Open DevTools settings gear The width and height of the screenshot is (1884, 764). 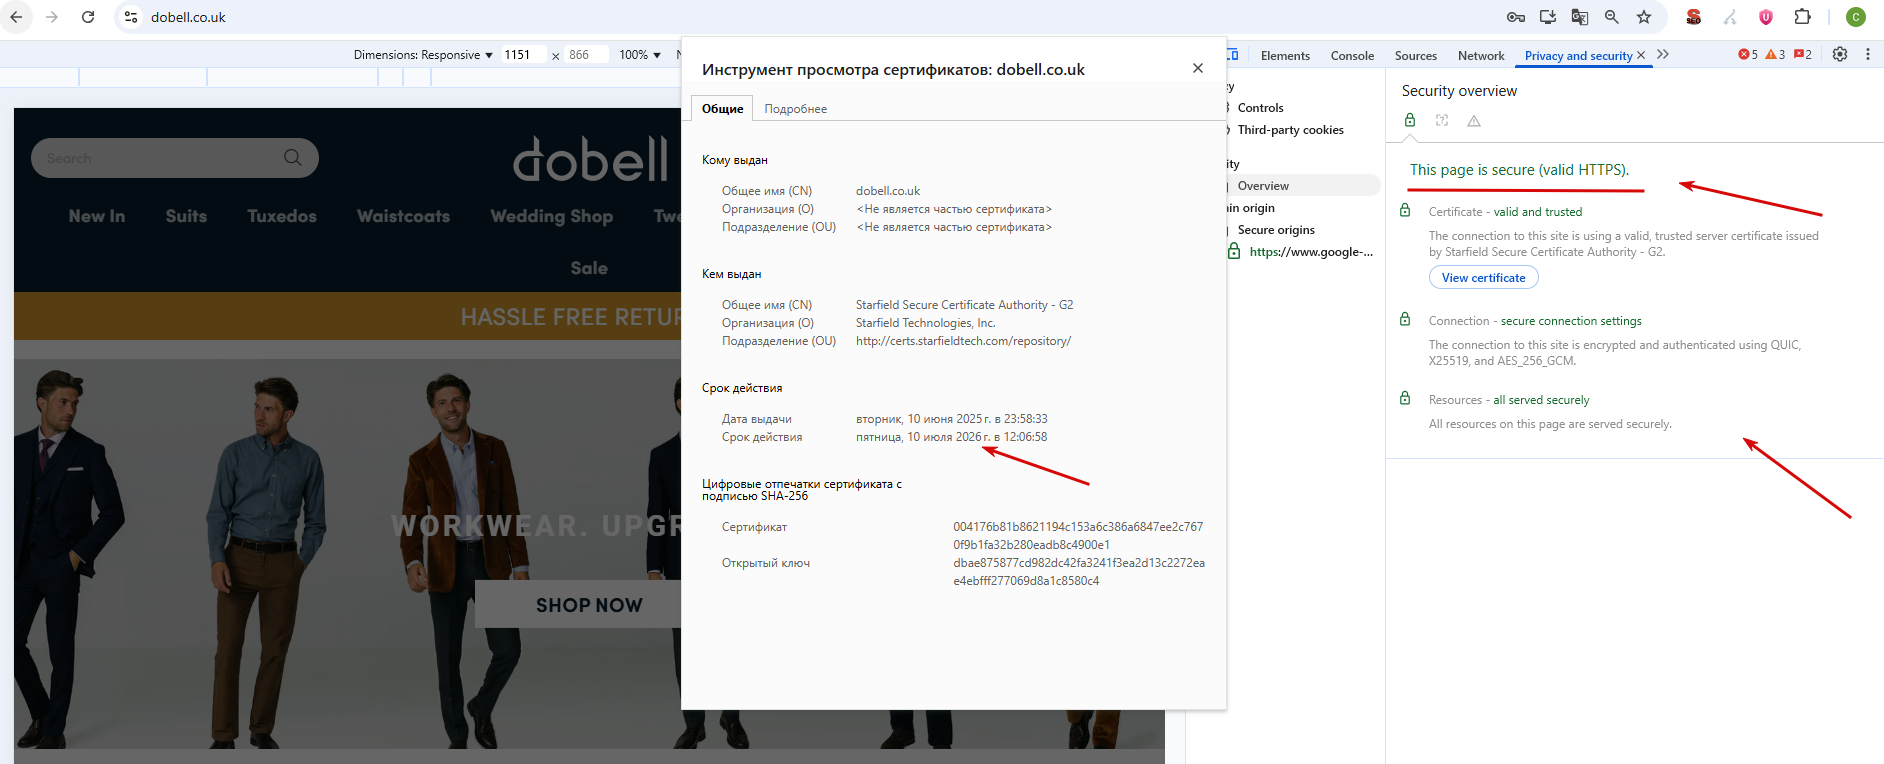tap(1840, 55)
